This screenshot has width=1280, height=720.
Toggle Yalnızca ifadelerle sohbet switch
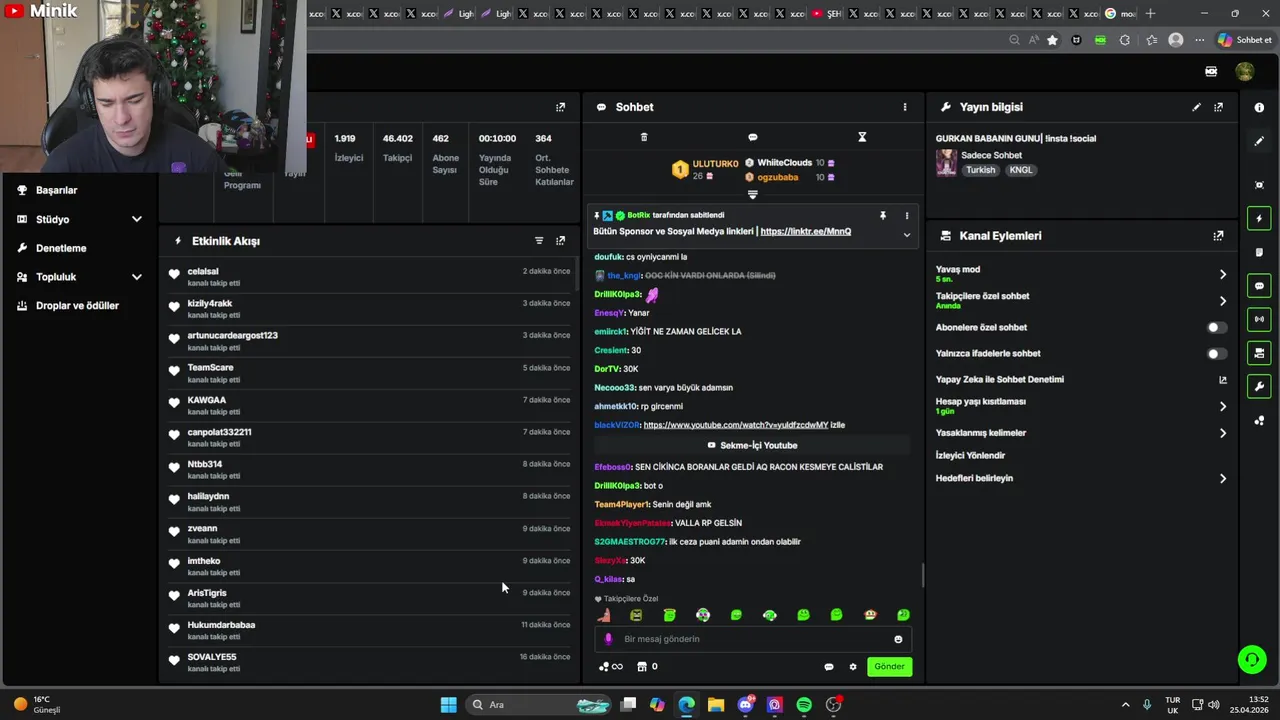point(1216,353)
